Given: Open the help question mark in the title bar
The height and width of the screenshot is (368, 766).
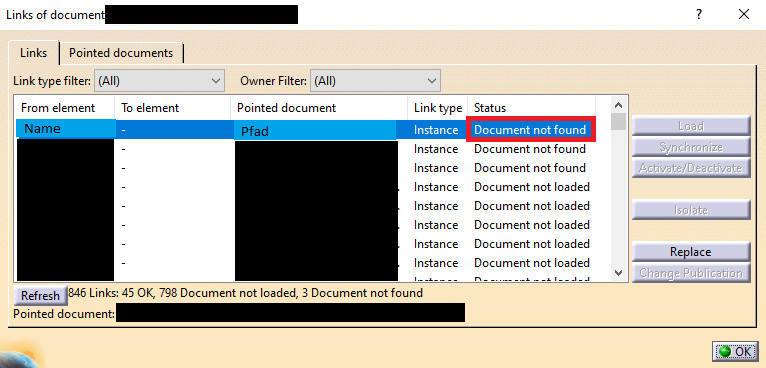Looking at the screenshot, I should click(700, 14).
